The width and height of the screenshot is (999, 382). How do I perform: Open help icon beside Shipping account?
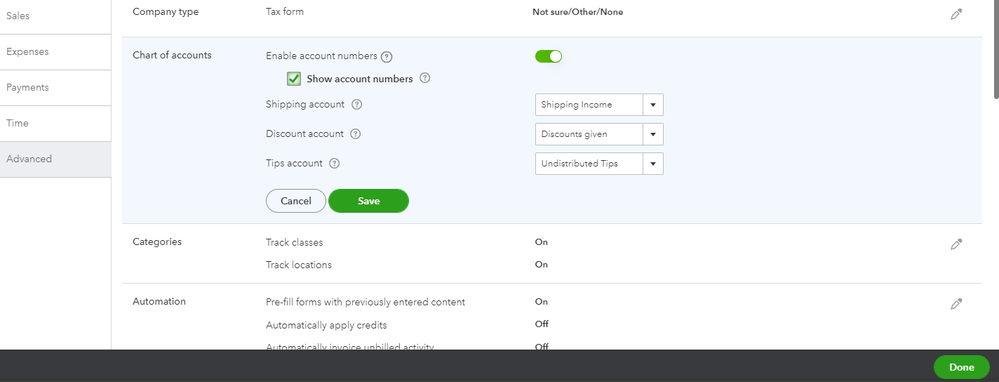click(x=357, y=104)
